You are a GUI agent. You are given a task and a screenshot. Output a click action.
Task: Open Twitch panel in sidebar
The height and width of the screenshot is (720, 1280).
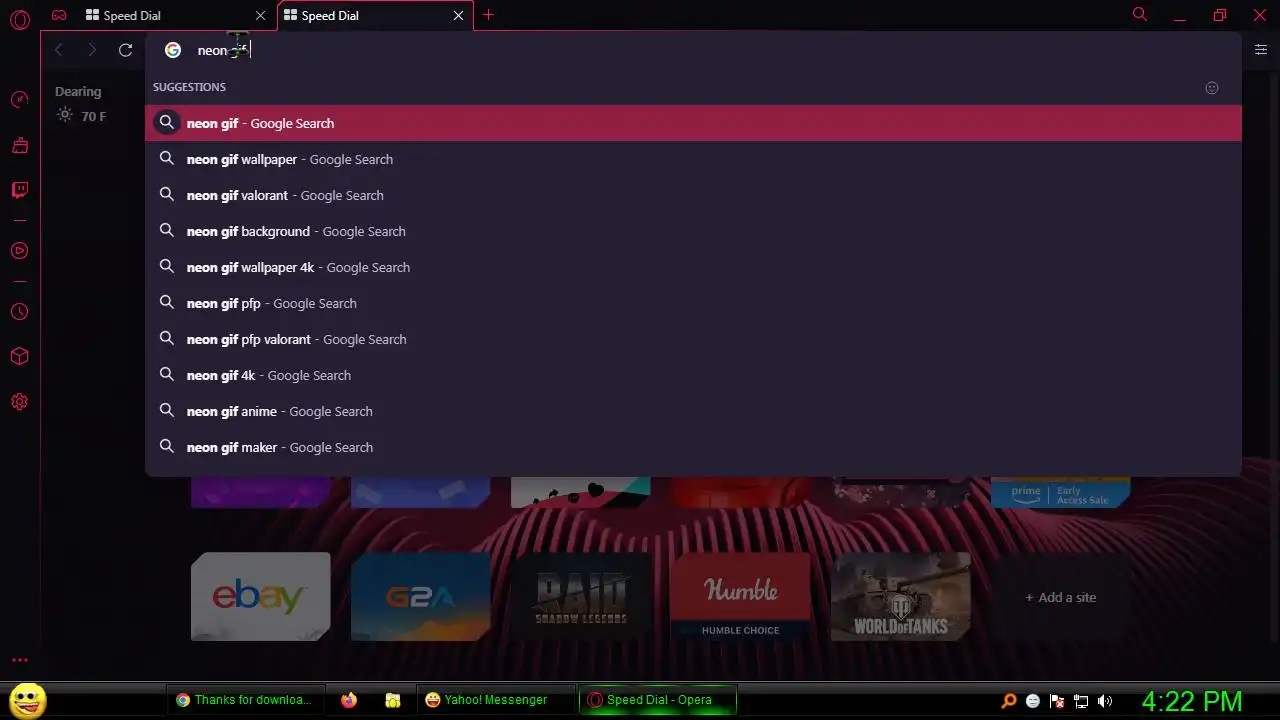(x=19, y=190)
